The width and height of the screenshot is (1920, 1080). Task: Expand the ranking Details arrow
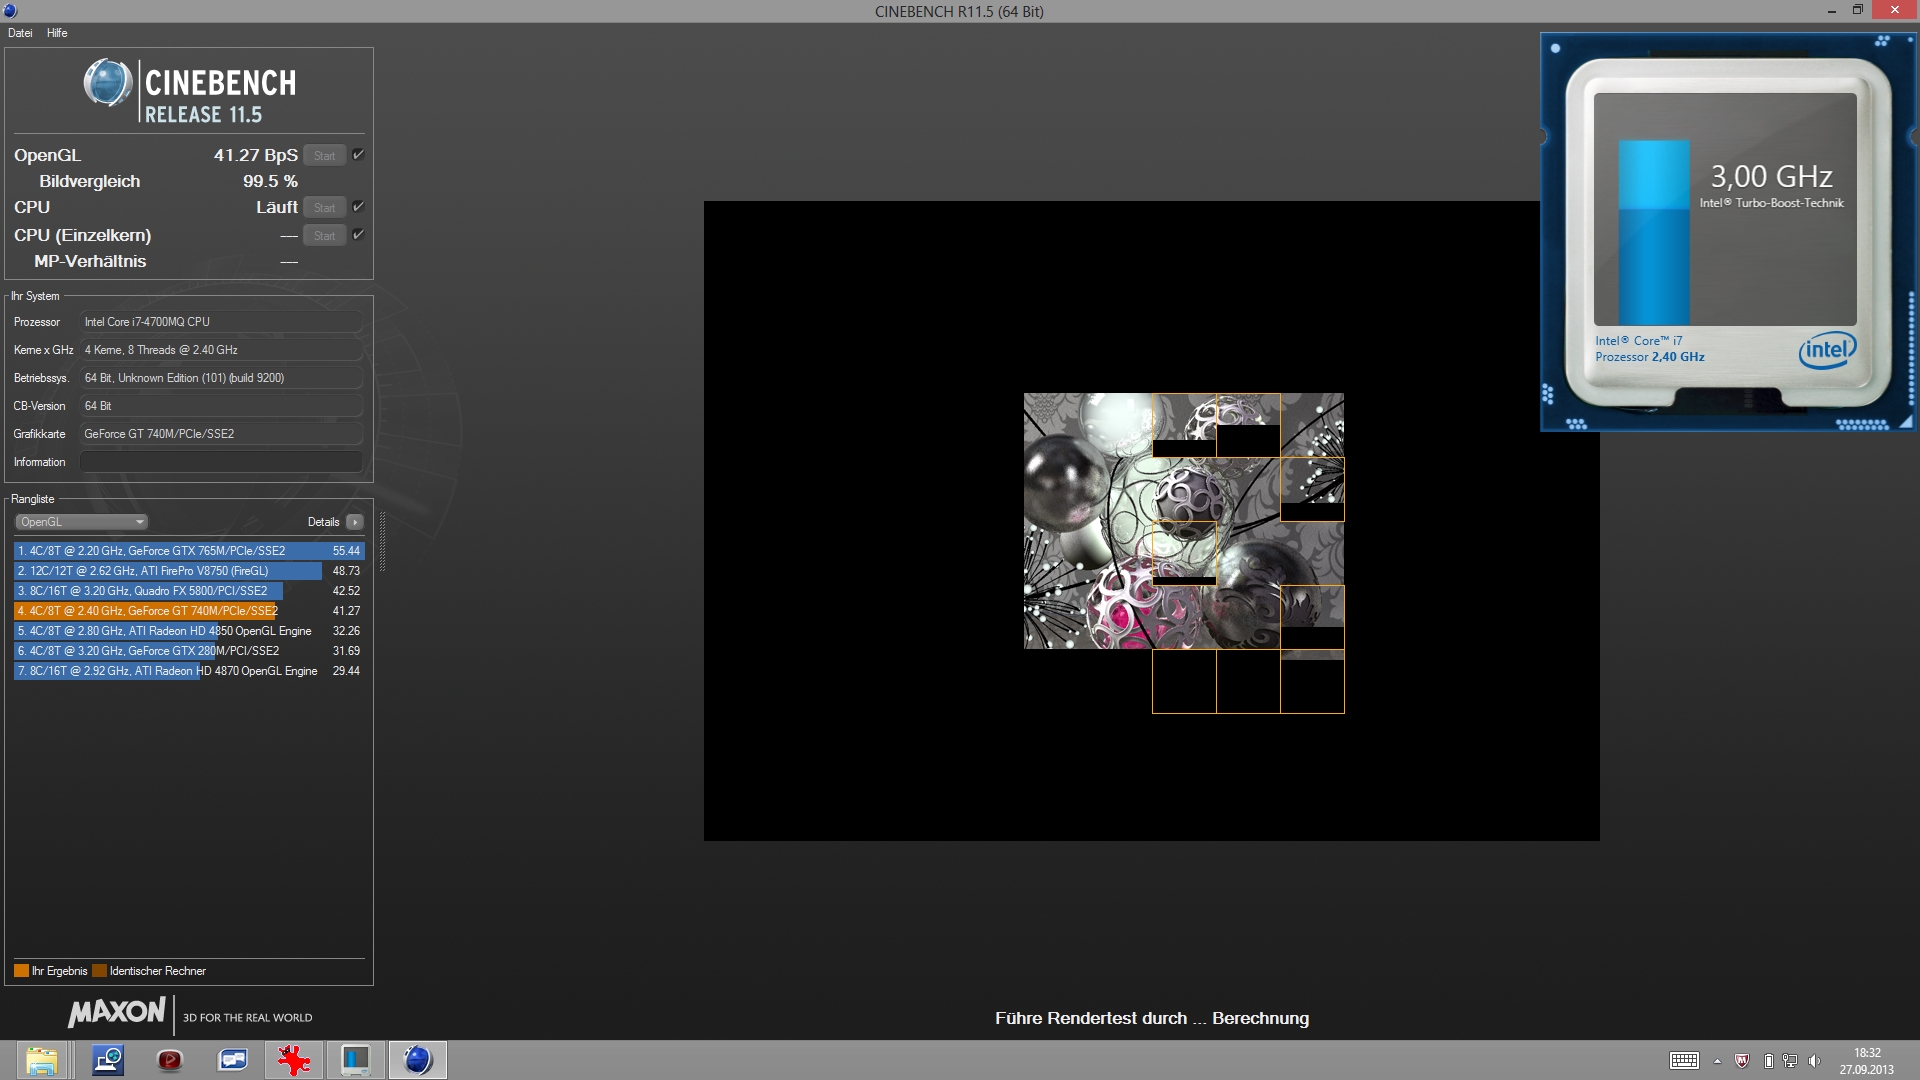355,522
